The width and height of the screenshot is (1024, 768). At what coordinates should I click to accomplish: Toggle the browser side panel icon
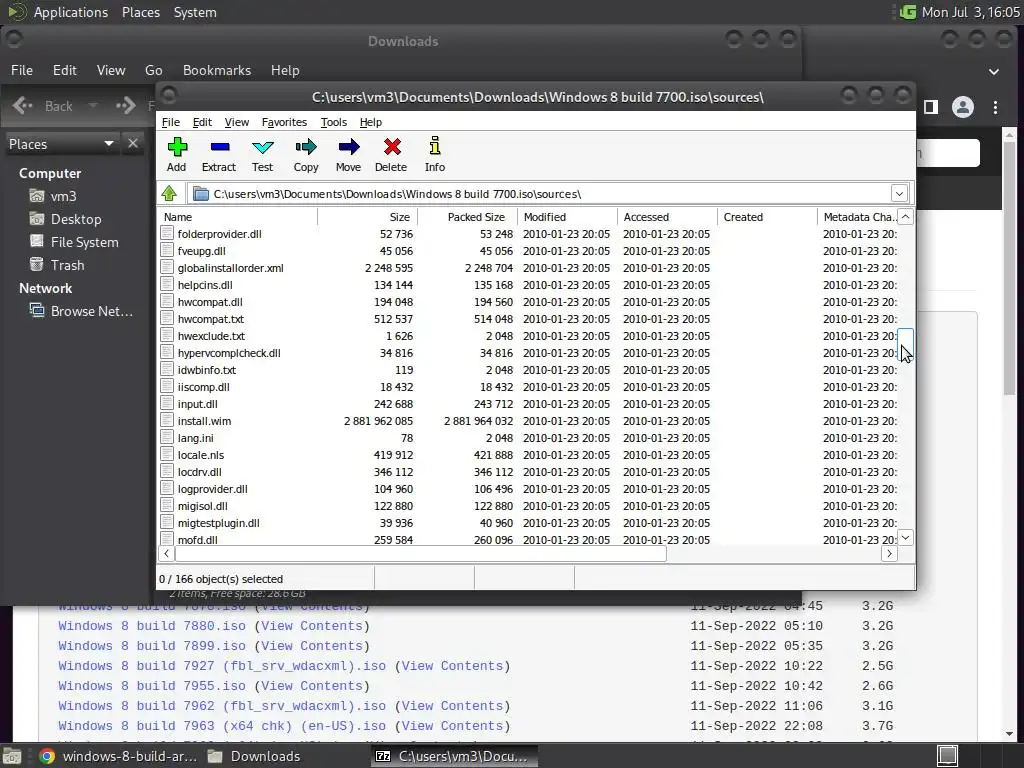pyautogui.click(x=930, y=107)
